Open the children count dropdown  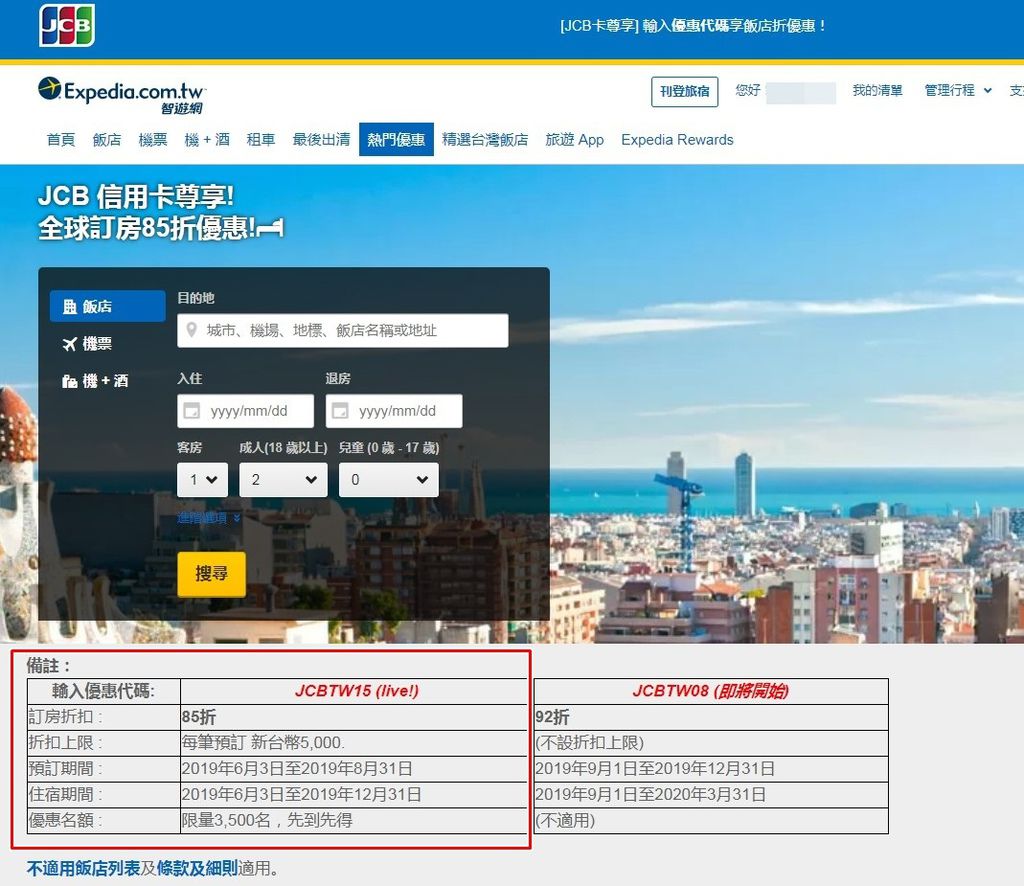pyautogui.click(x=389, y=480)
